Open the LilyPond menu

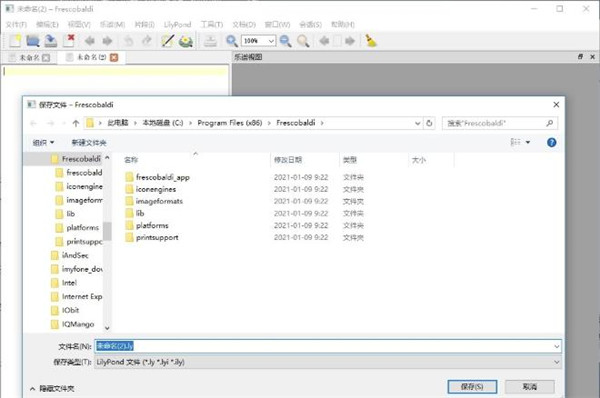pos(177,24)
